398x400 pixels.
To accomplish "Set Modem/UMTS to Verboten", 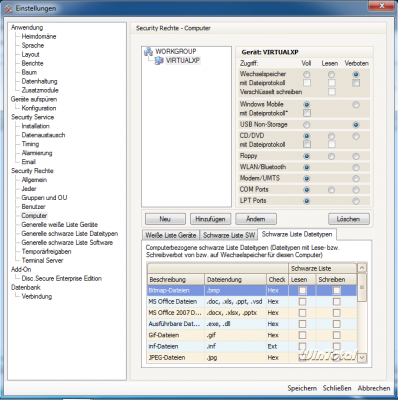I will click(x=356, y=179).
